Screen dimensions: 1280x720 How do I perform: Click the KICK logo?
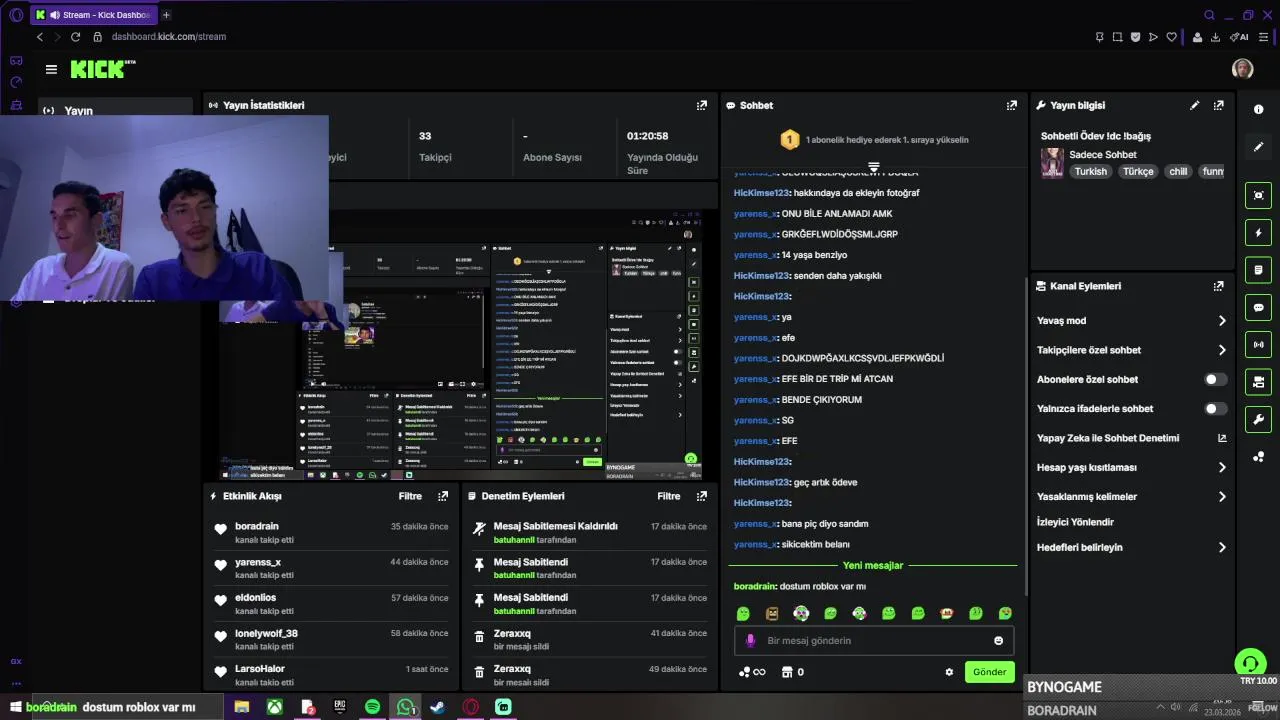point(102,69)
